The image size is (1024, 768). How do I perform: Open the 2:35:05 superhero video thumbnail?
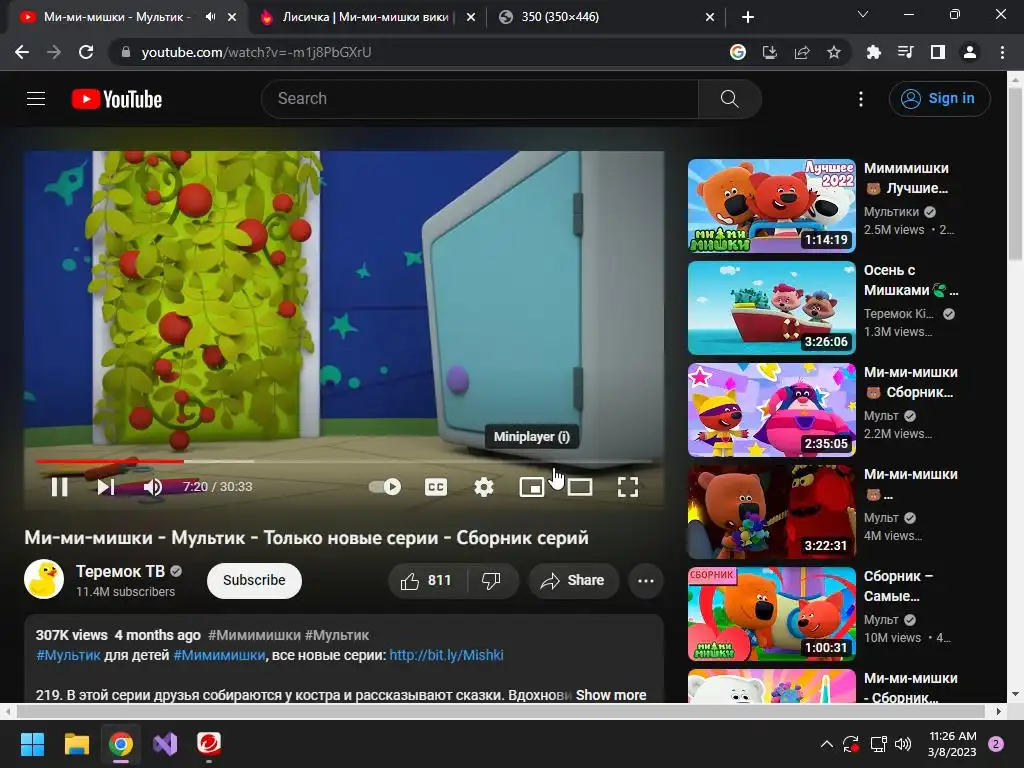(771, 409)
